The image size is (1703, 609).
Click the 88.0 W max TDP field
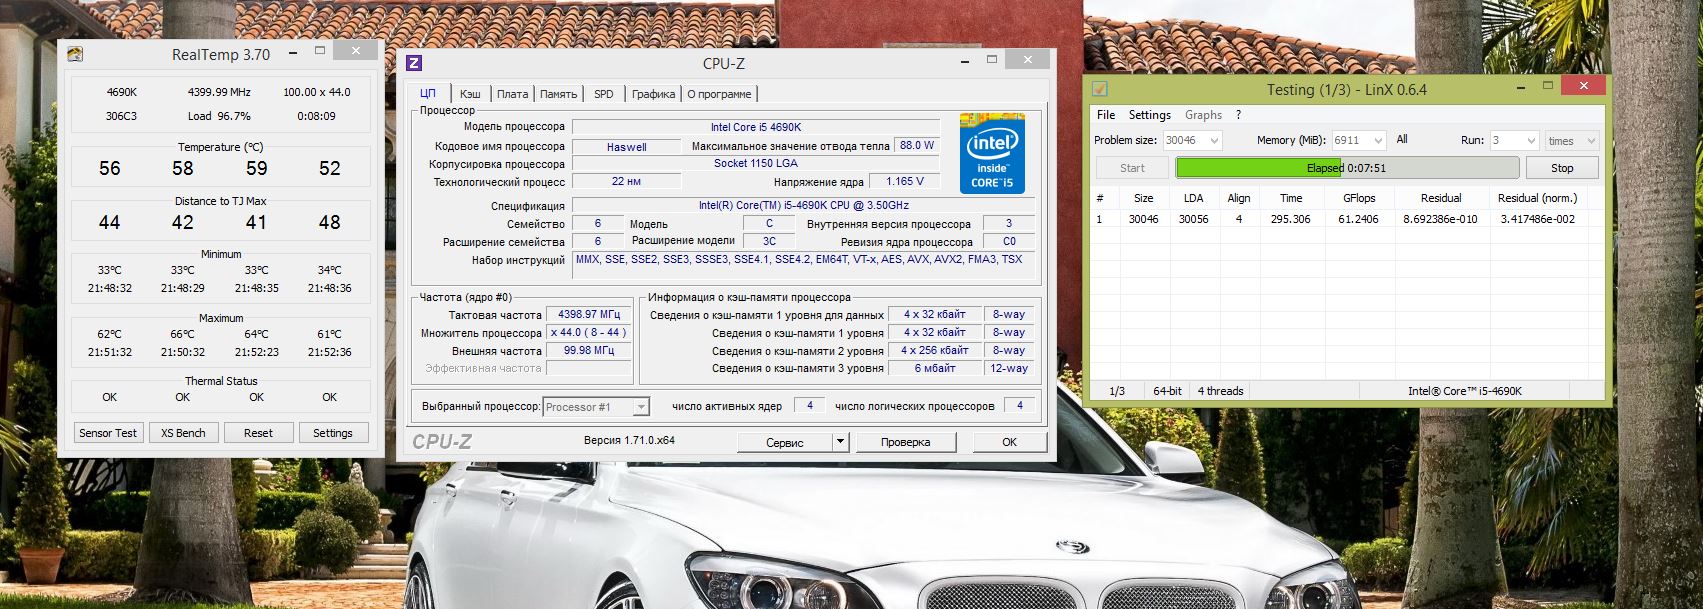point(917,145)
